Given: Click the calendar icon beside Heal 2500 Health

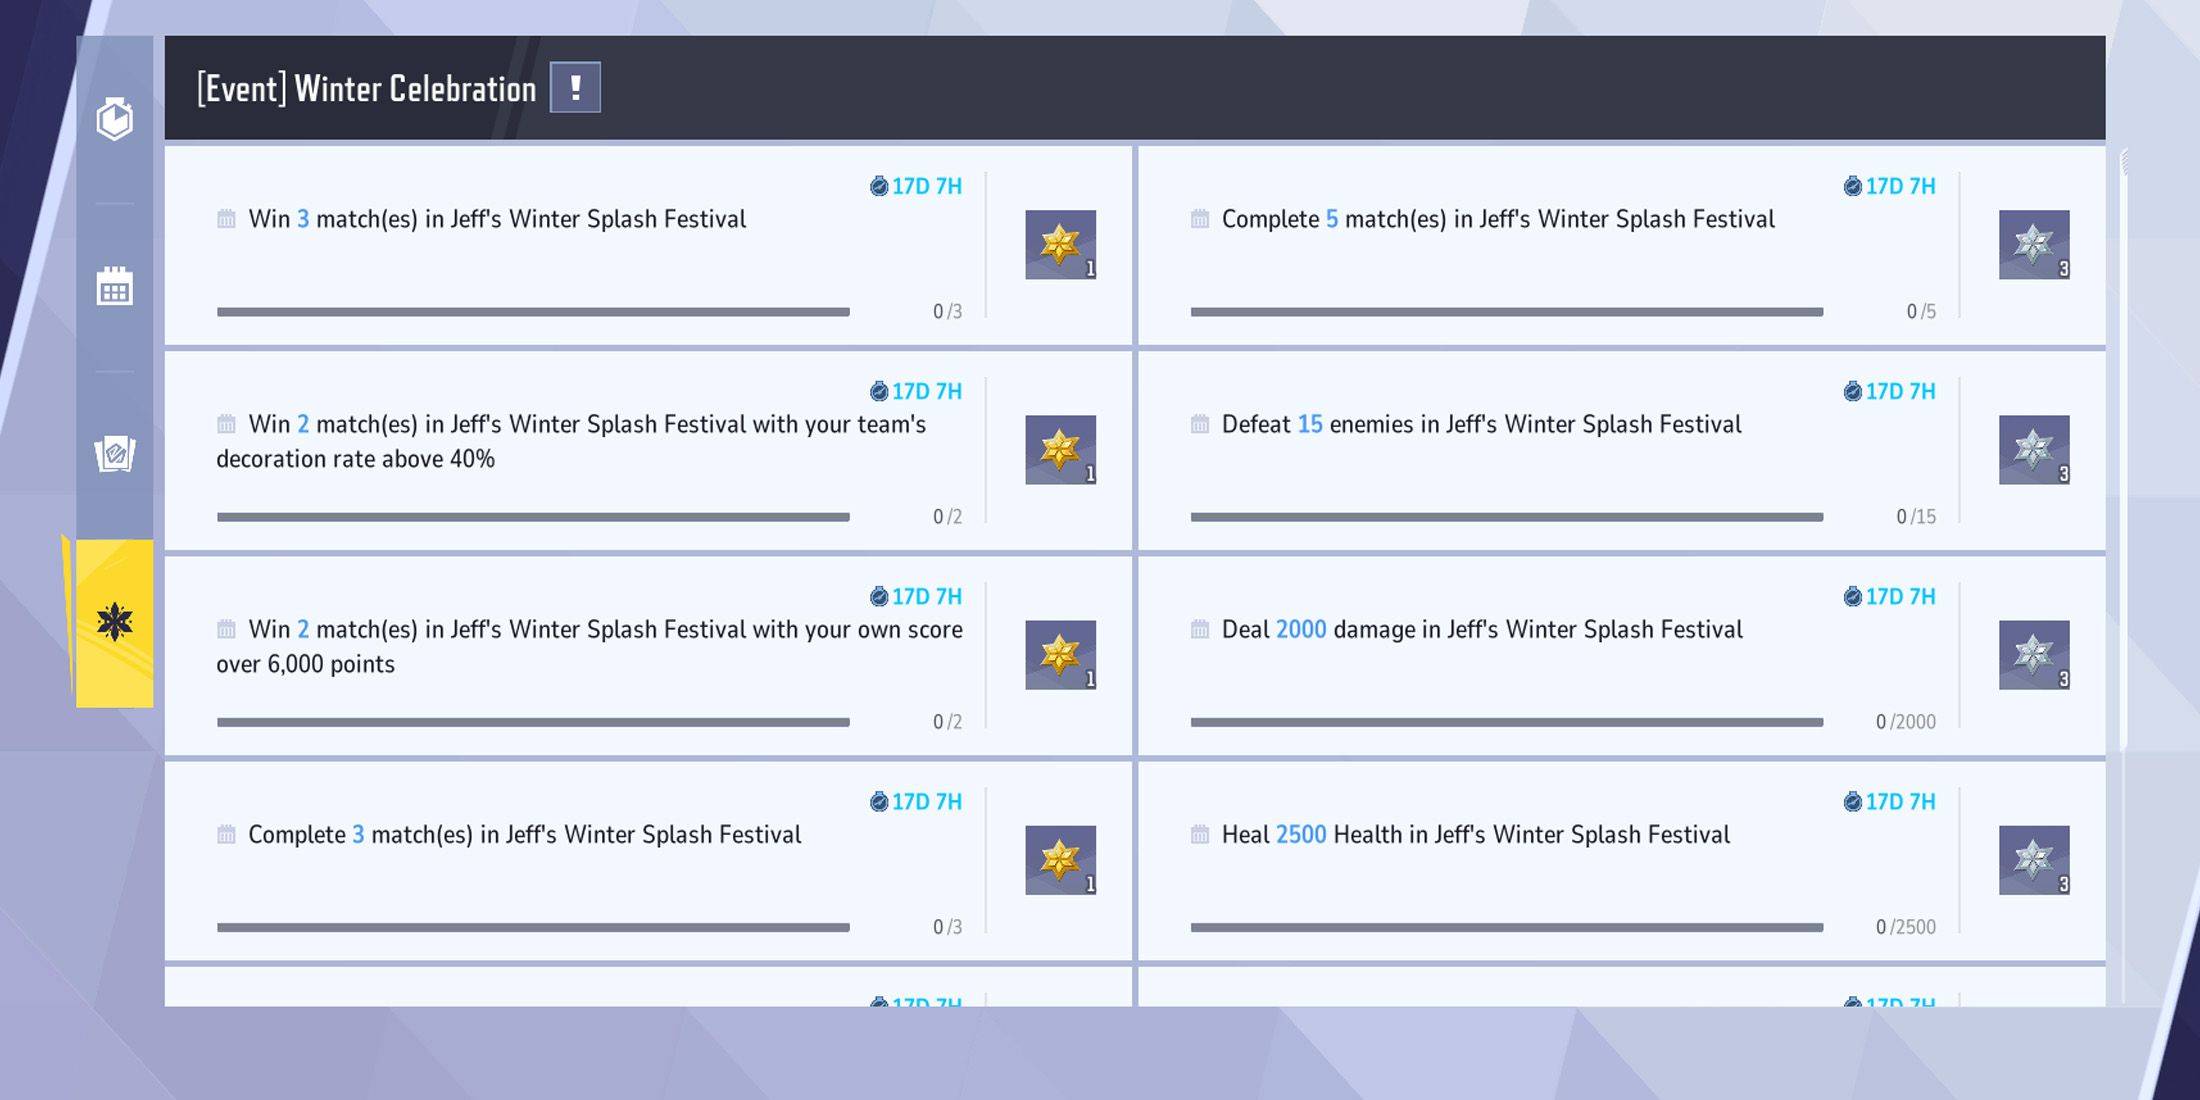Looking at the screenshot, I should pyautogui.click(x=1200, y=834).
